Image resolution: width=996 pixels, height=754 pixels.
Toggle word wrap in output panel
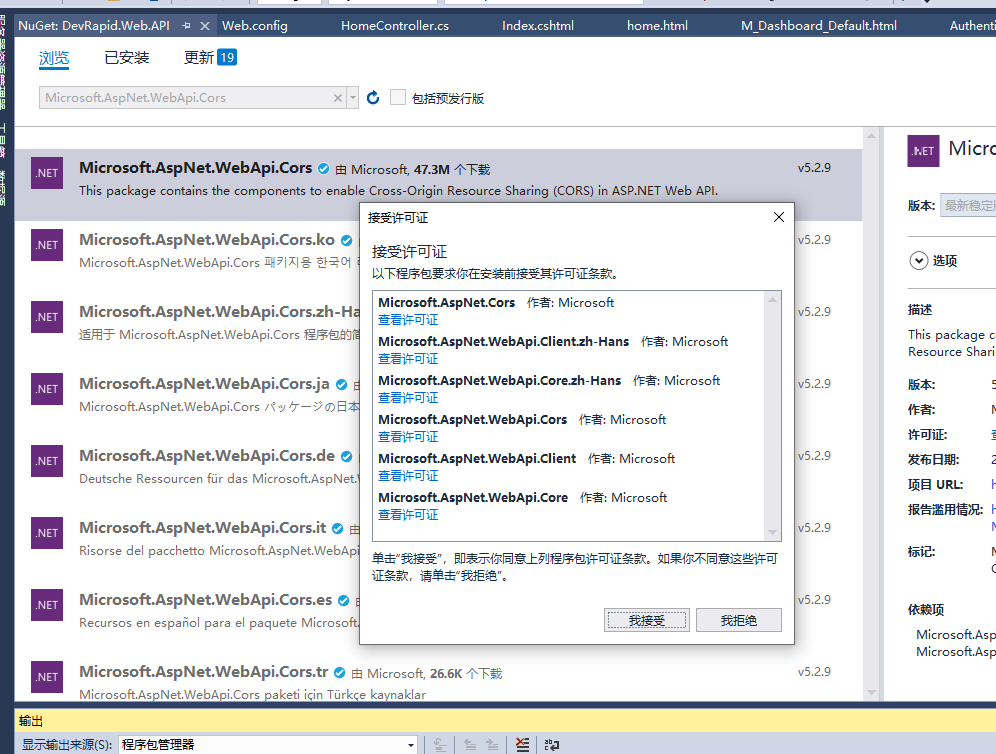click(x=551, y=744)
